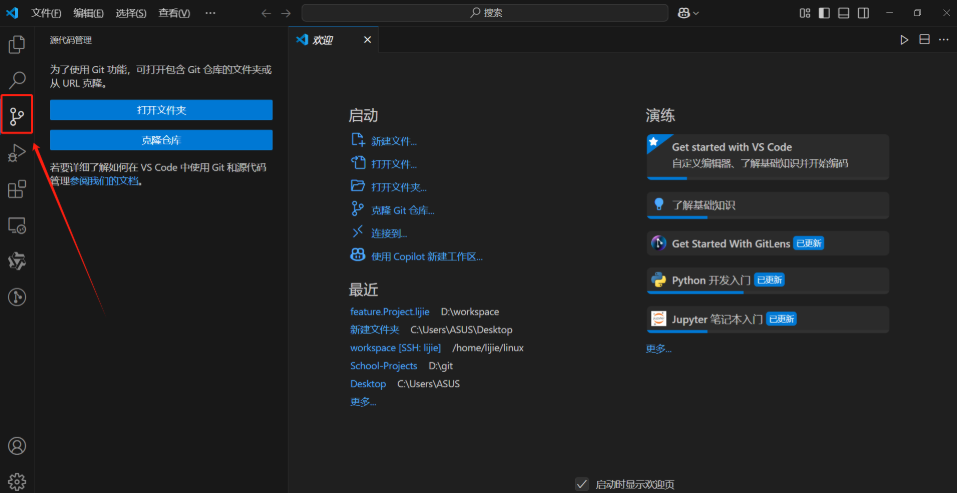The width and height of the screenshot is (957, 493).
Task: Open the 了解基础知识 walkthrough
Action: pos(768,206)
